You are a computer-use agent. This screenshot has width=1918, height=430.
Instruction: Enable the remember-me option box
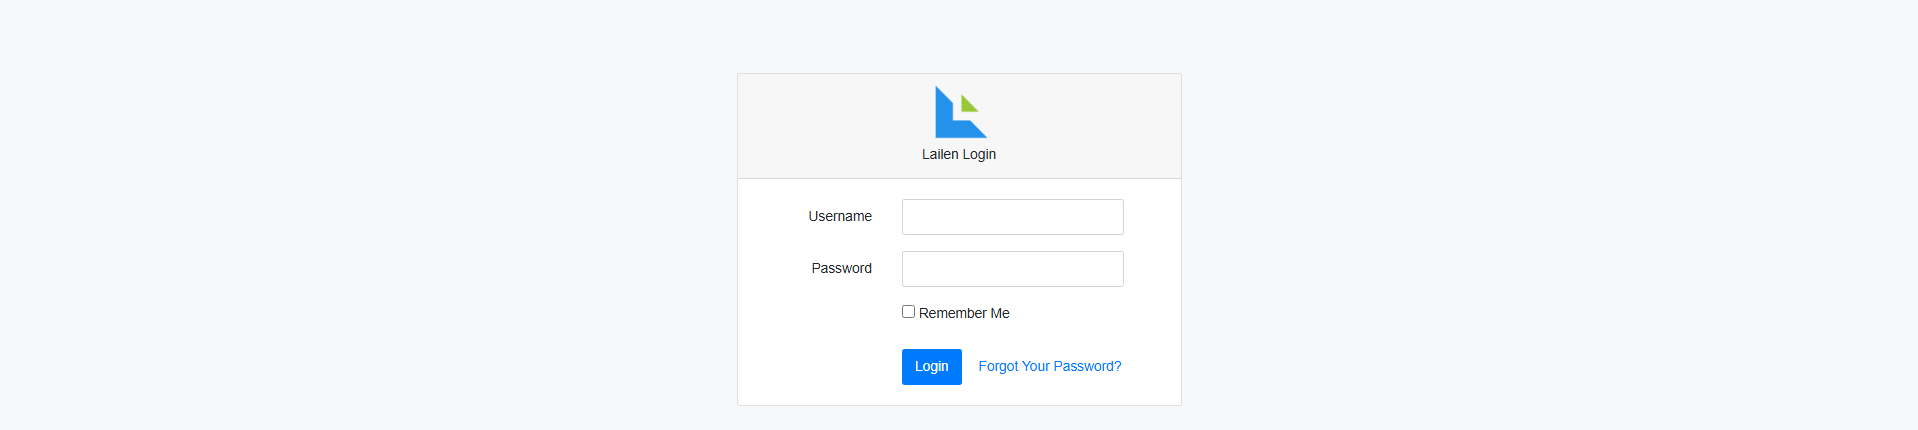click(908, 312)
